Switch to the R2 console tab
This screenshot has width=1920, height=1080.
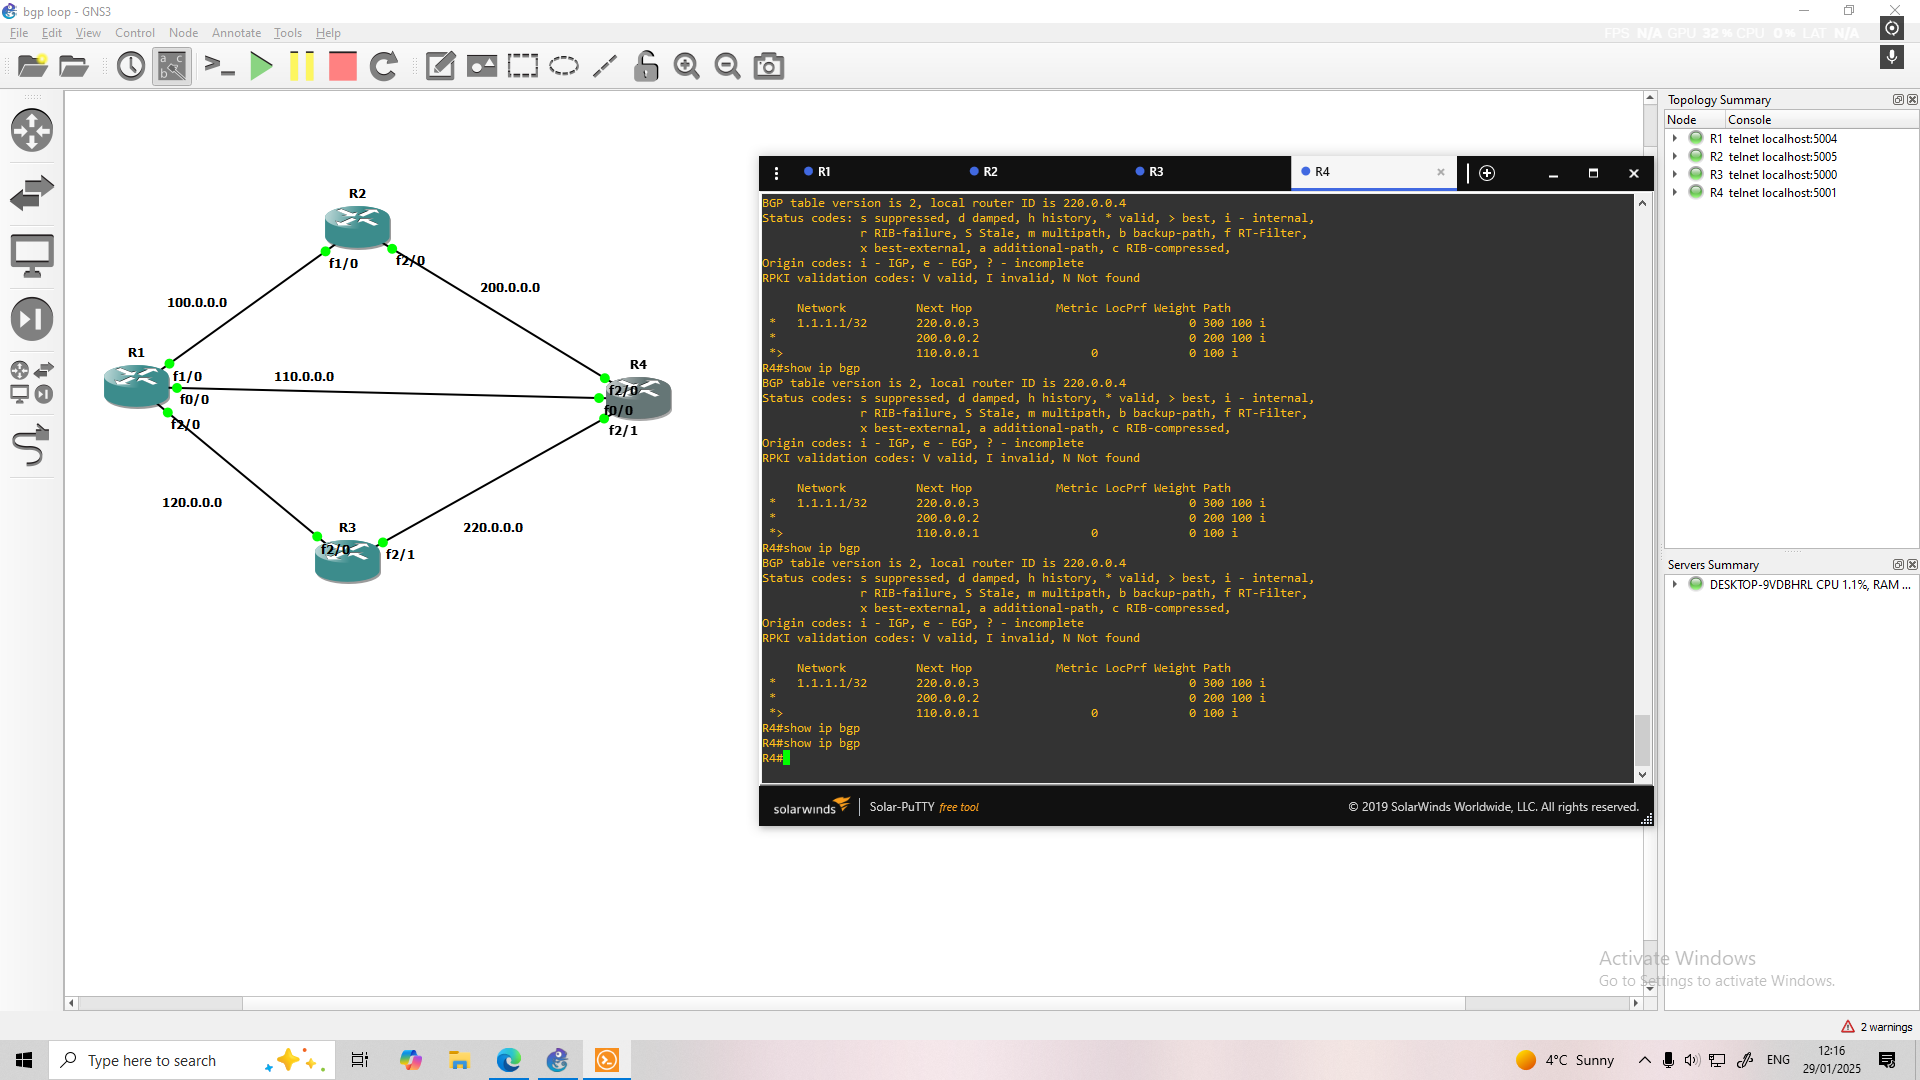(x=989, y=172)
